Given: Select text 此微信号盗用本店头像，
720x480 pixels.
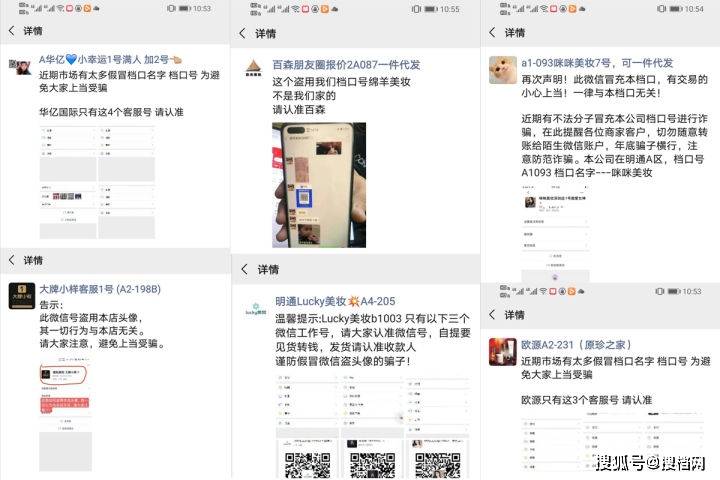Looking at the screenshot, I should [x=92, y=318].
